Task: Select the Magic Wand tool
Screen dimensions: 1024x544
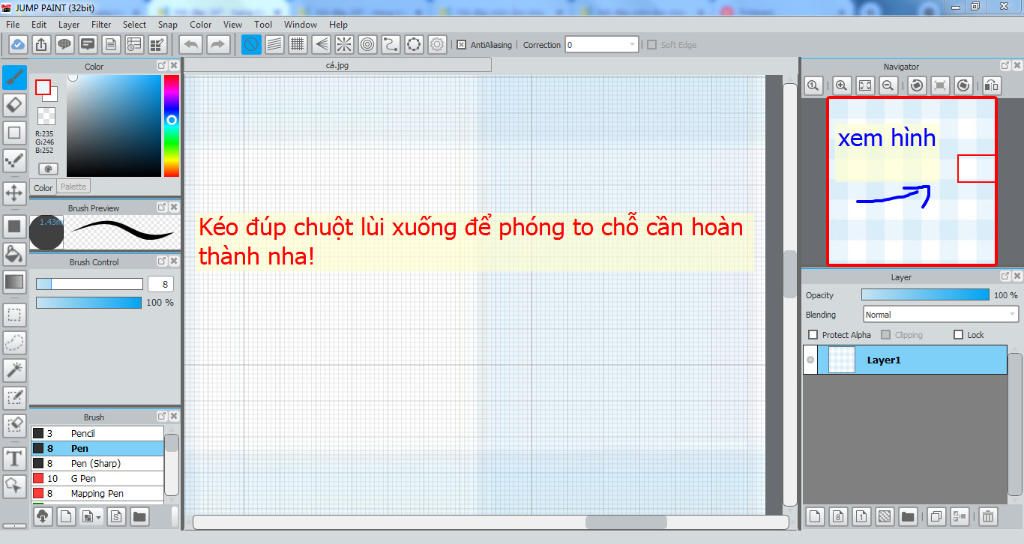Action: (x=14, y=370)
